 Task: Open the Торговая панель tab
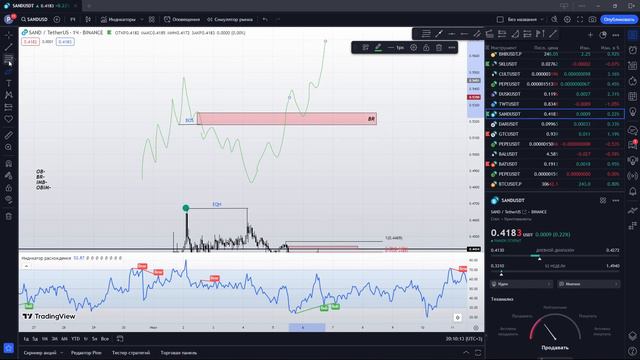click(179, 353)
